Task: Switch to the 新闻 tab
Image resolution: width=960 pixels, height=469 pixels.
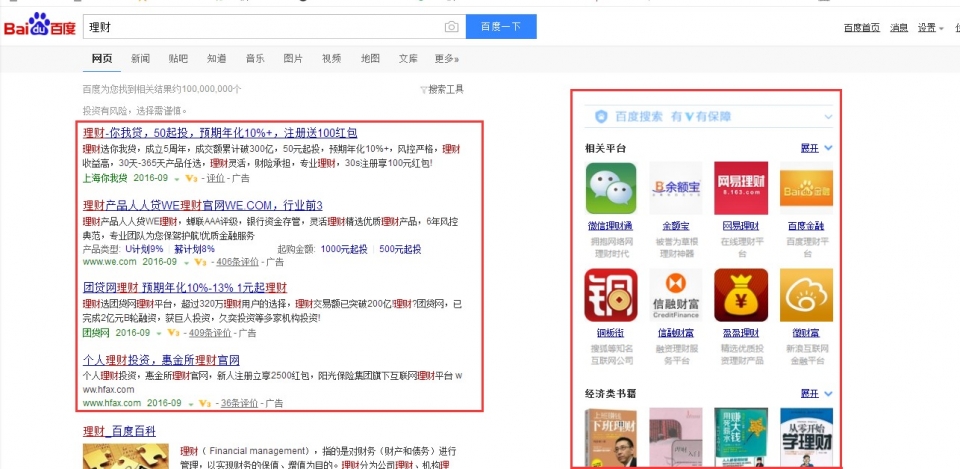Action: [140, 59]
